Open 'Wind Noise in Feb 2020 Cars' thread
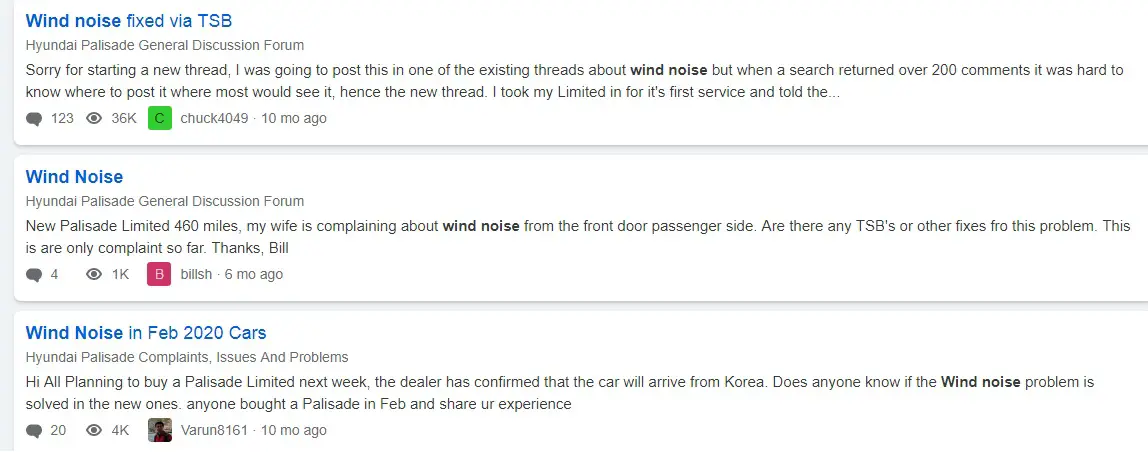1148x452 pixels. (146, 333)
